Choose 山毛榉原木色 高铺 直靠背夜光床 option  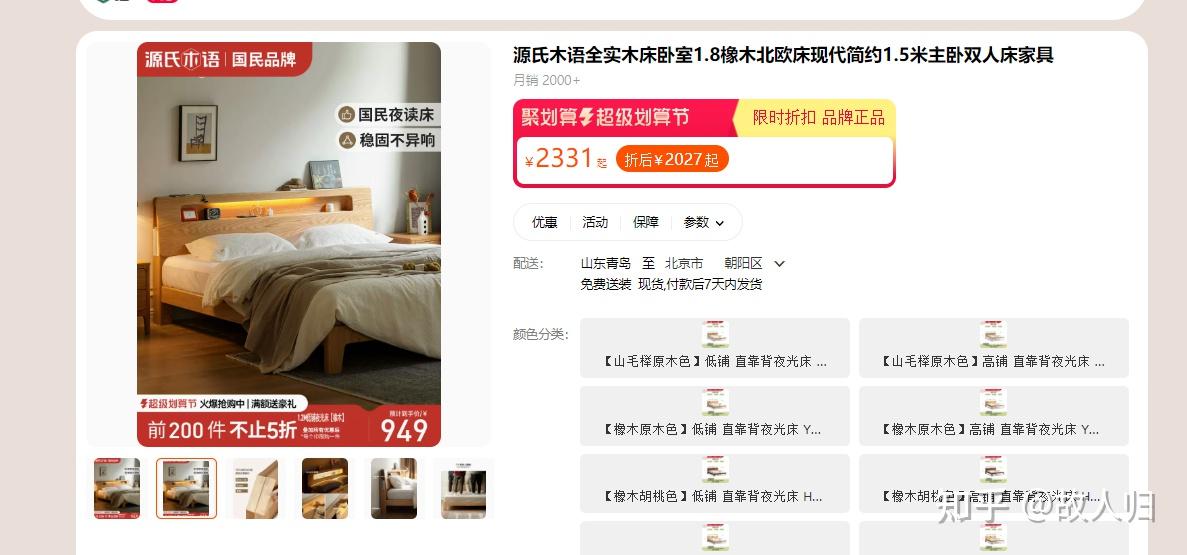click(993, 348)
